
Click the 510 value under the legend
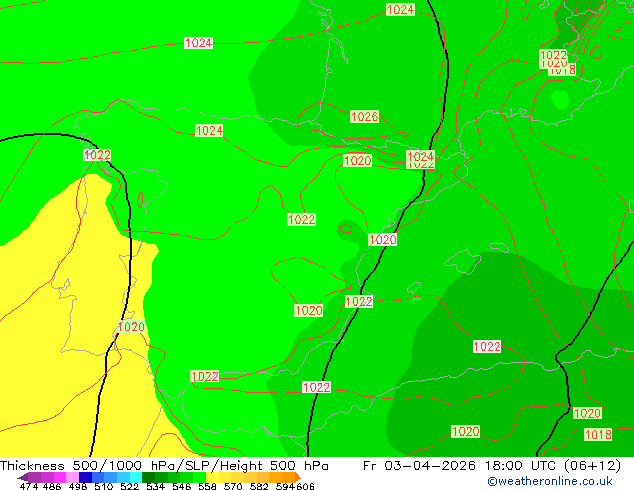104,486
